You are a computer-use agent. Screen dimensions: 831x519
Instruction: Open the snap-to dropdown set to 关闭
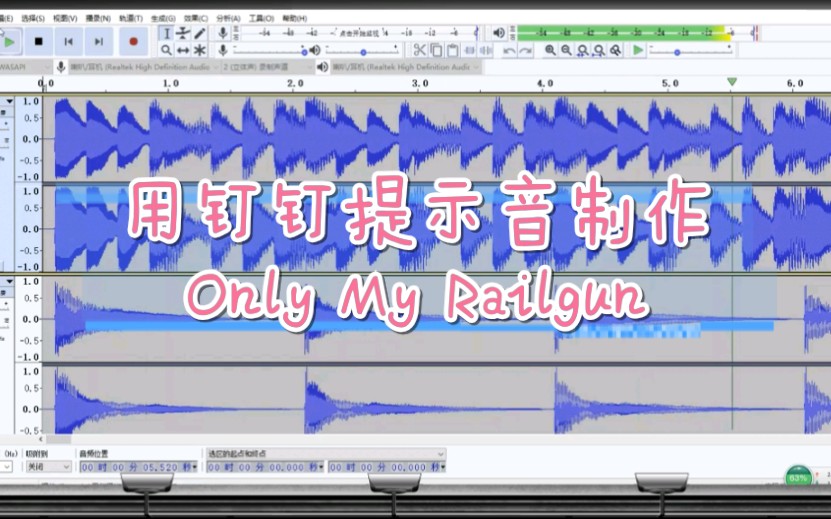click(48, 467)
